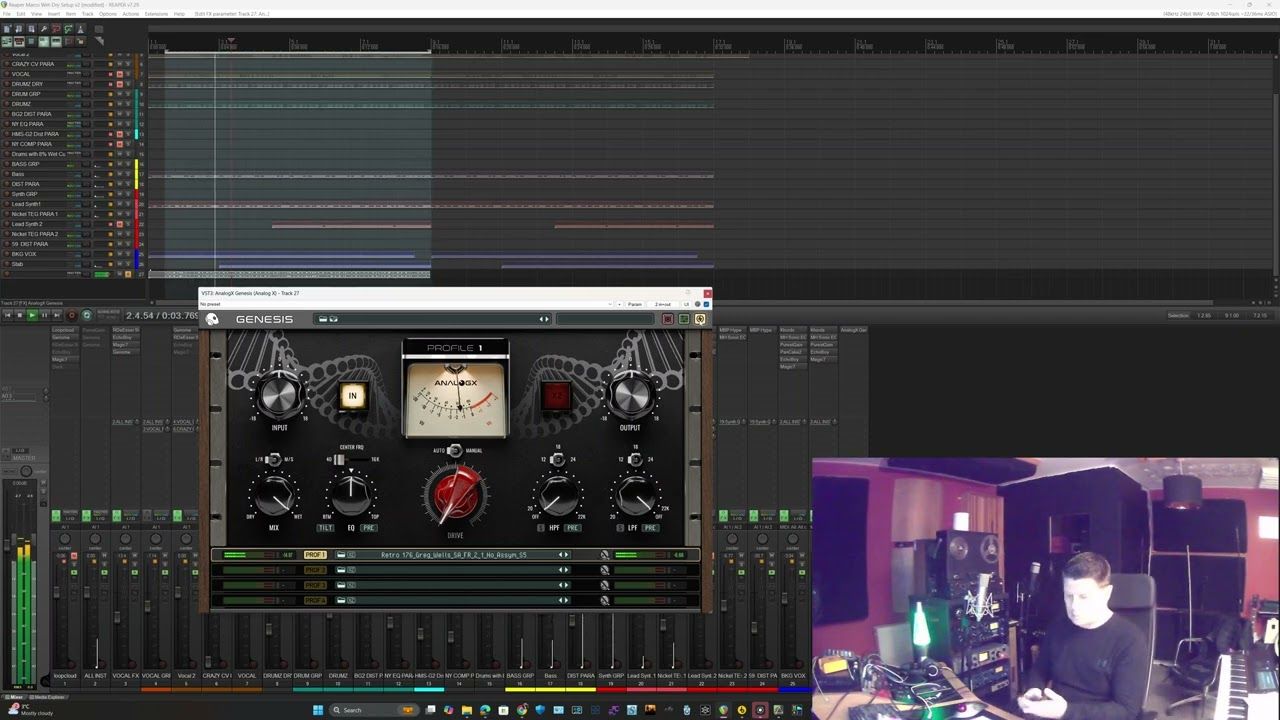Click the New Project toolbar icon
This screenshot has width=1280, height=720.
7,29
